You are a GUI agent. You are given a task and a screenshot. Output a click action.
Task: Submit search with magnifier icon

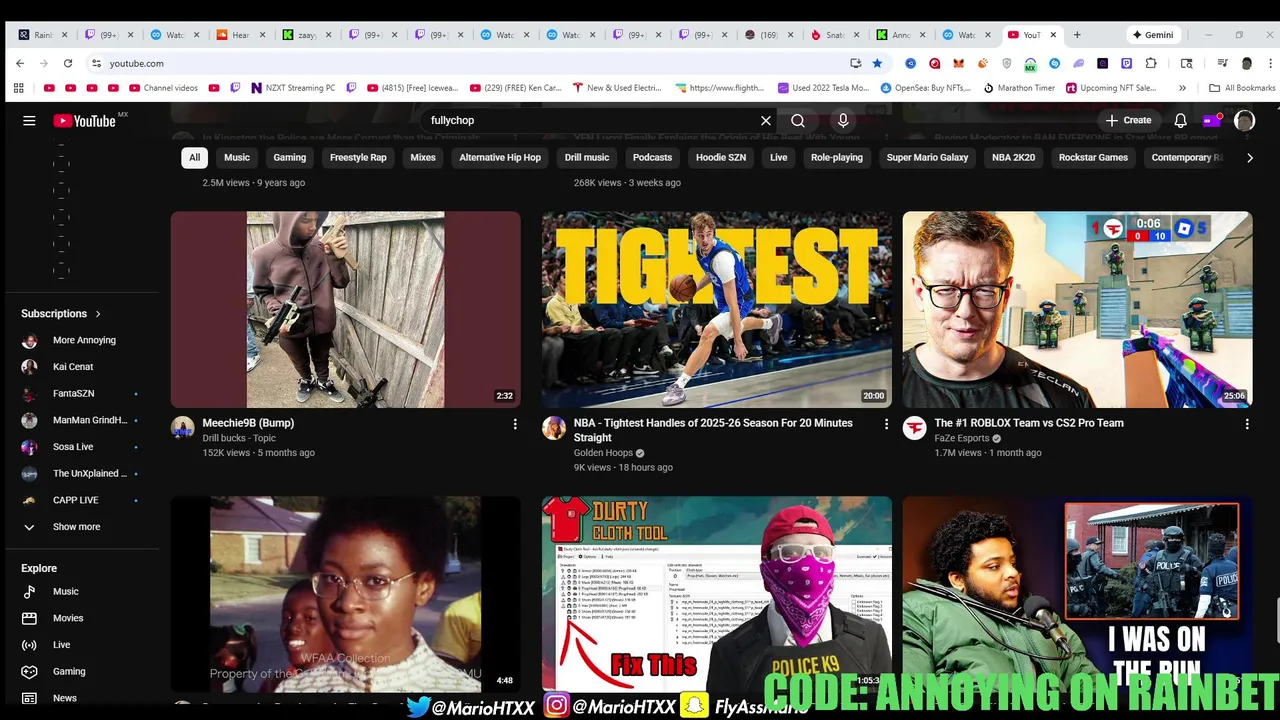tap(798, 121)
